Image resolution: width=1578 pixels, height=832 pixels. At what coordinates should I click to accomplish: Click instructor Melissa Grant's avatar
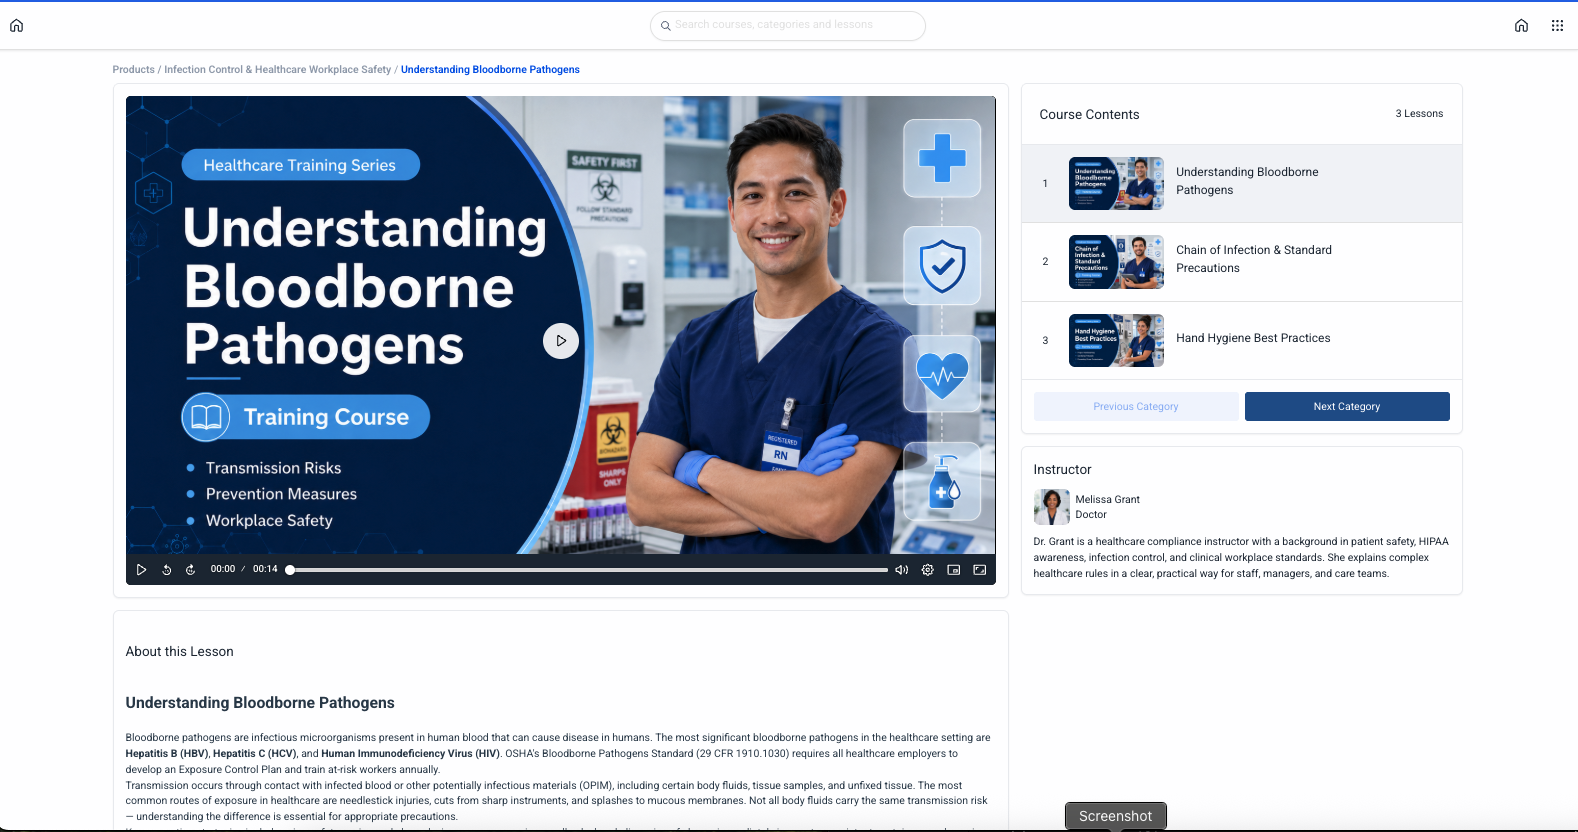pyautogui.click(x=1051, y=507)
